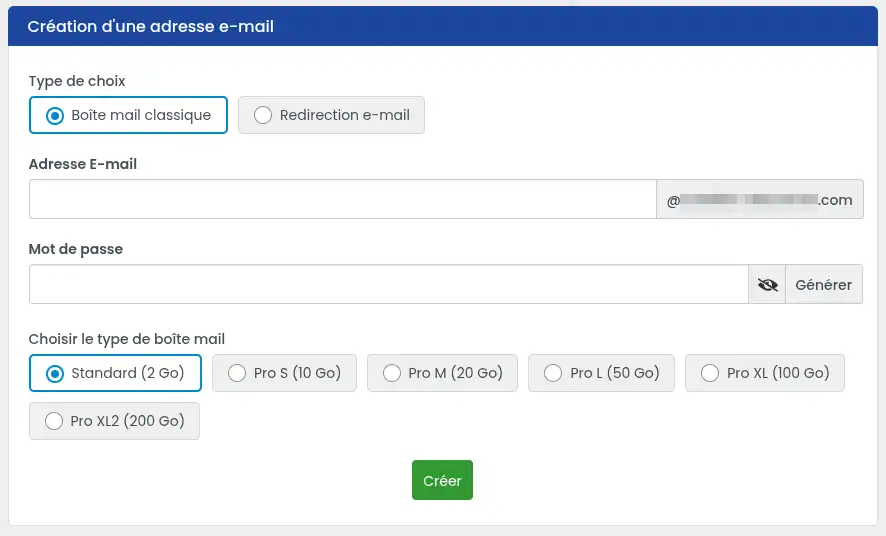Click the blurred @ domain suffix ending in .com
The width and height of the screenshot is (886, 536).
pos(760,199)
